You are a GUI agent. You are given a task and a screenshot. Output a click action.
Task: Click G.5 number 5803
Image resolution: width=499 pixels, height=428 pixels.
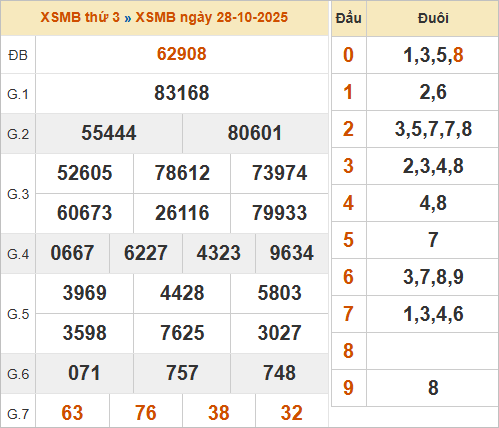point(279,293)
